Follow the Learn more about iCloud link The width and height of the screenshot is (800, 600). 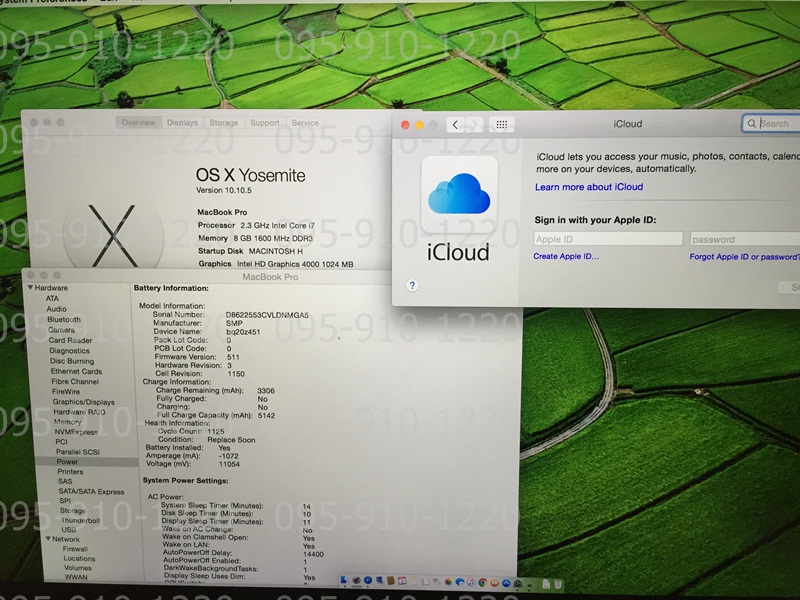tap(589, 187)
